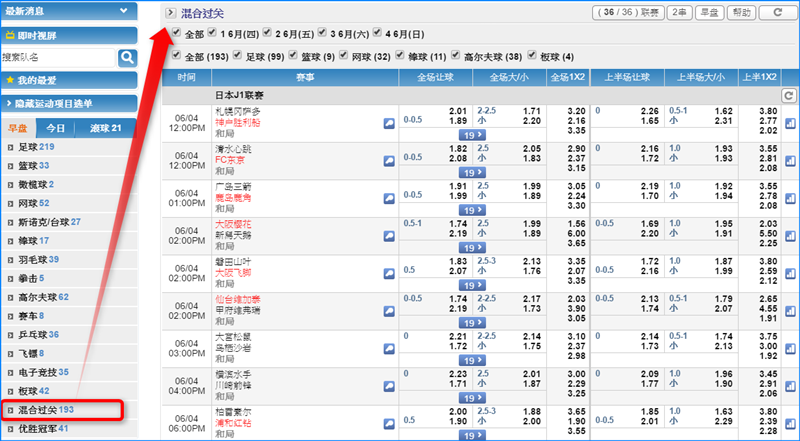This screenshot has height=441, width=800.
Task: Click the 帮助 button
Action: tap(740, 12)
